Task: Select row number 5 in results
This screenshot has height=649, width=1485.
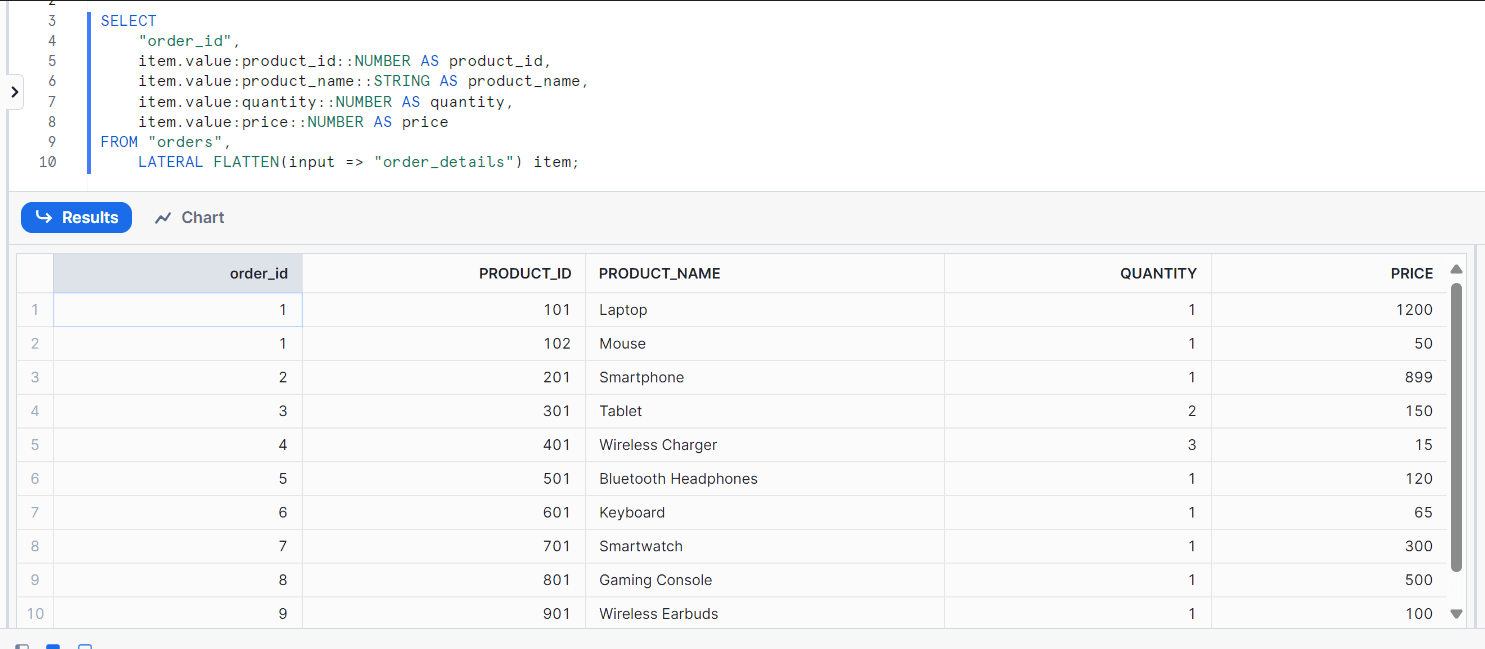Action: pos(35,445)
